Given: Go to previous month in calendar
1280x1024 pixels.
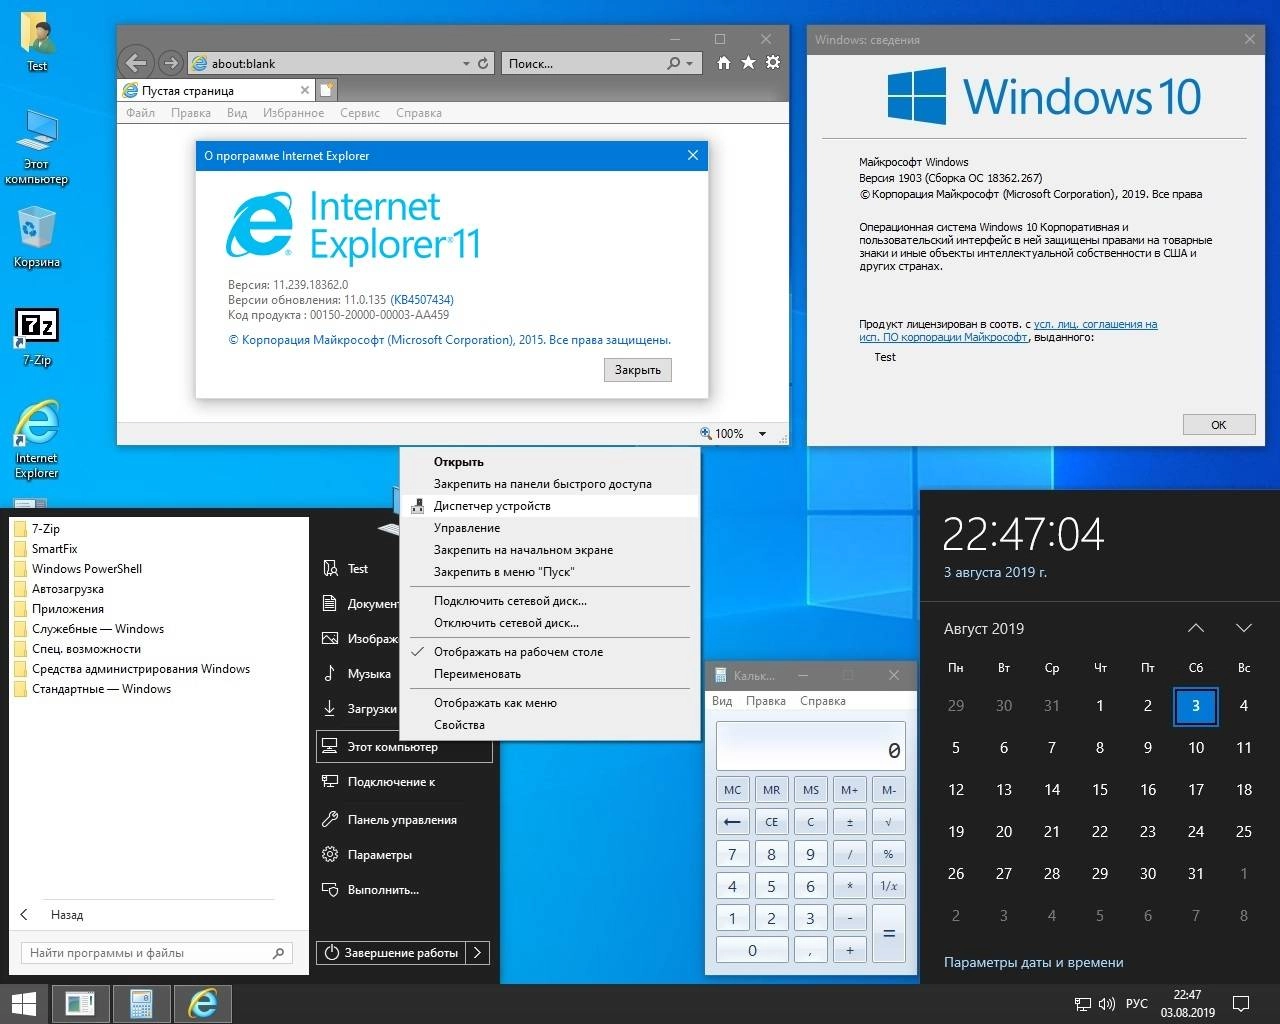Looking at the screenshot, I should point(1196,628).
